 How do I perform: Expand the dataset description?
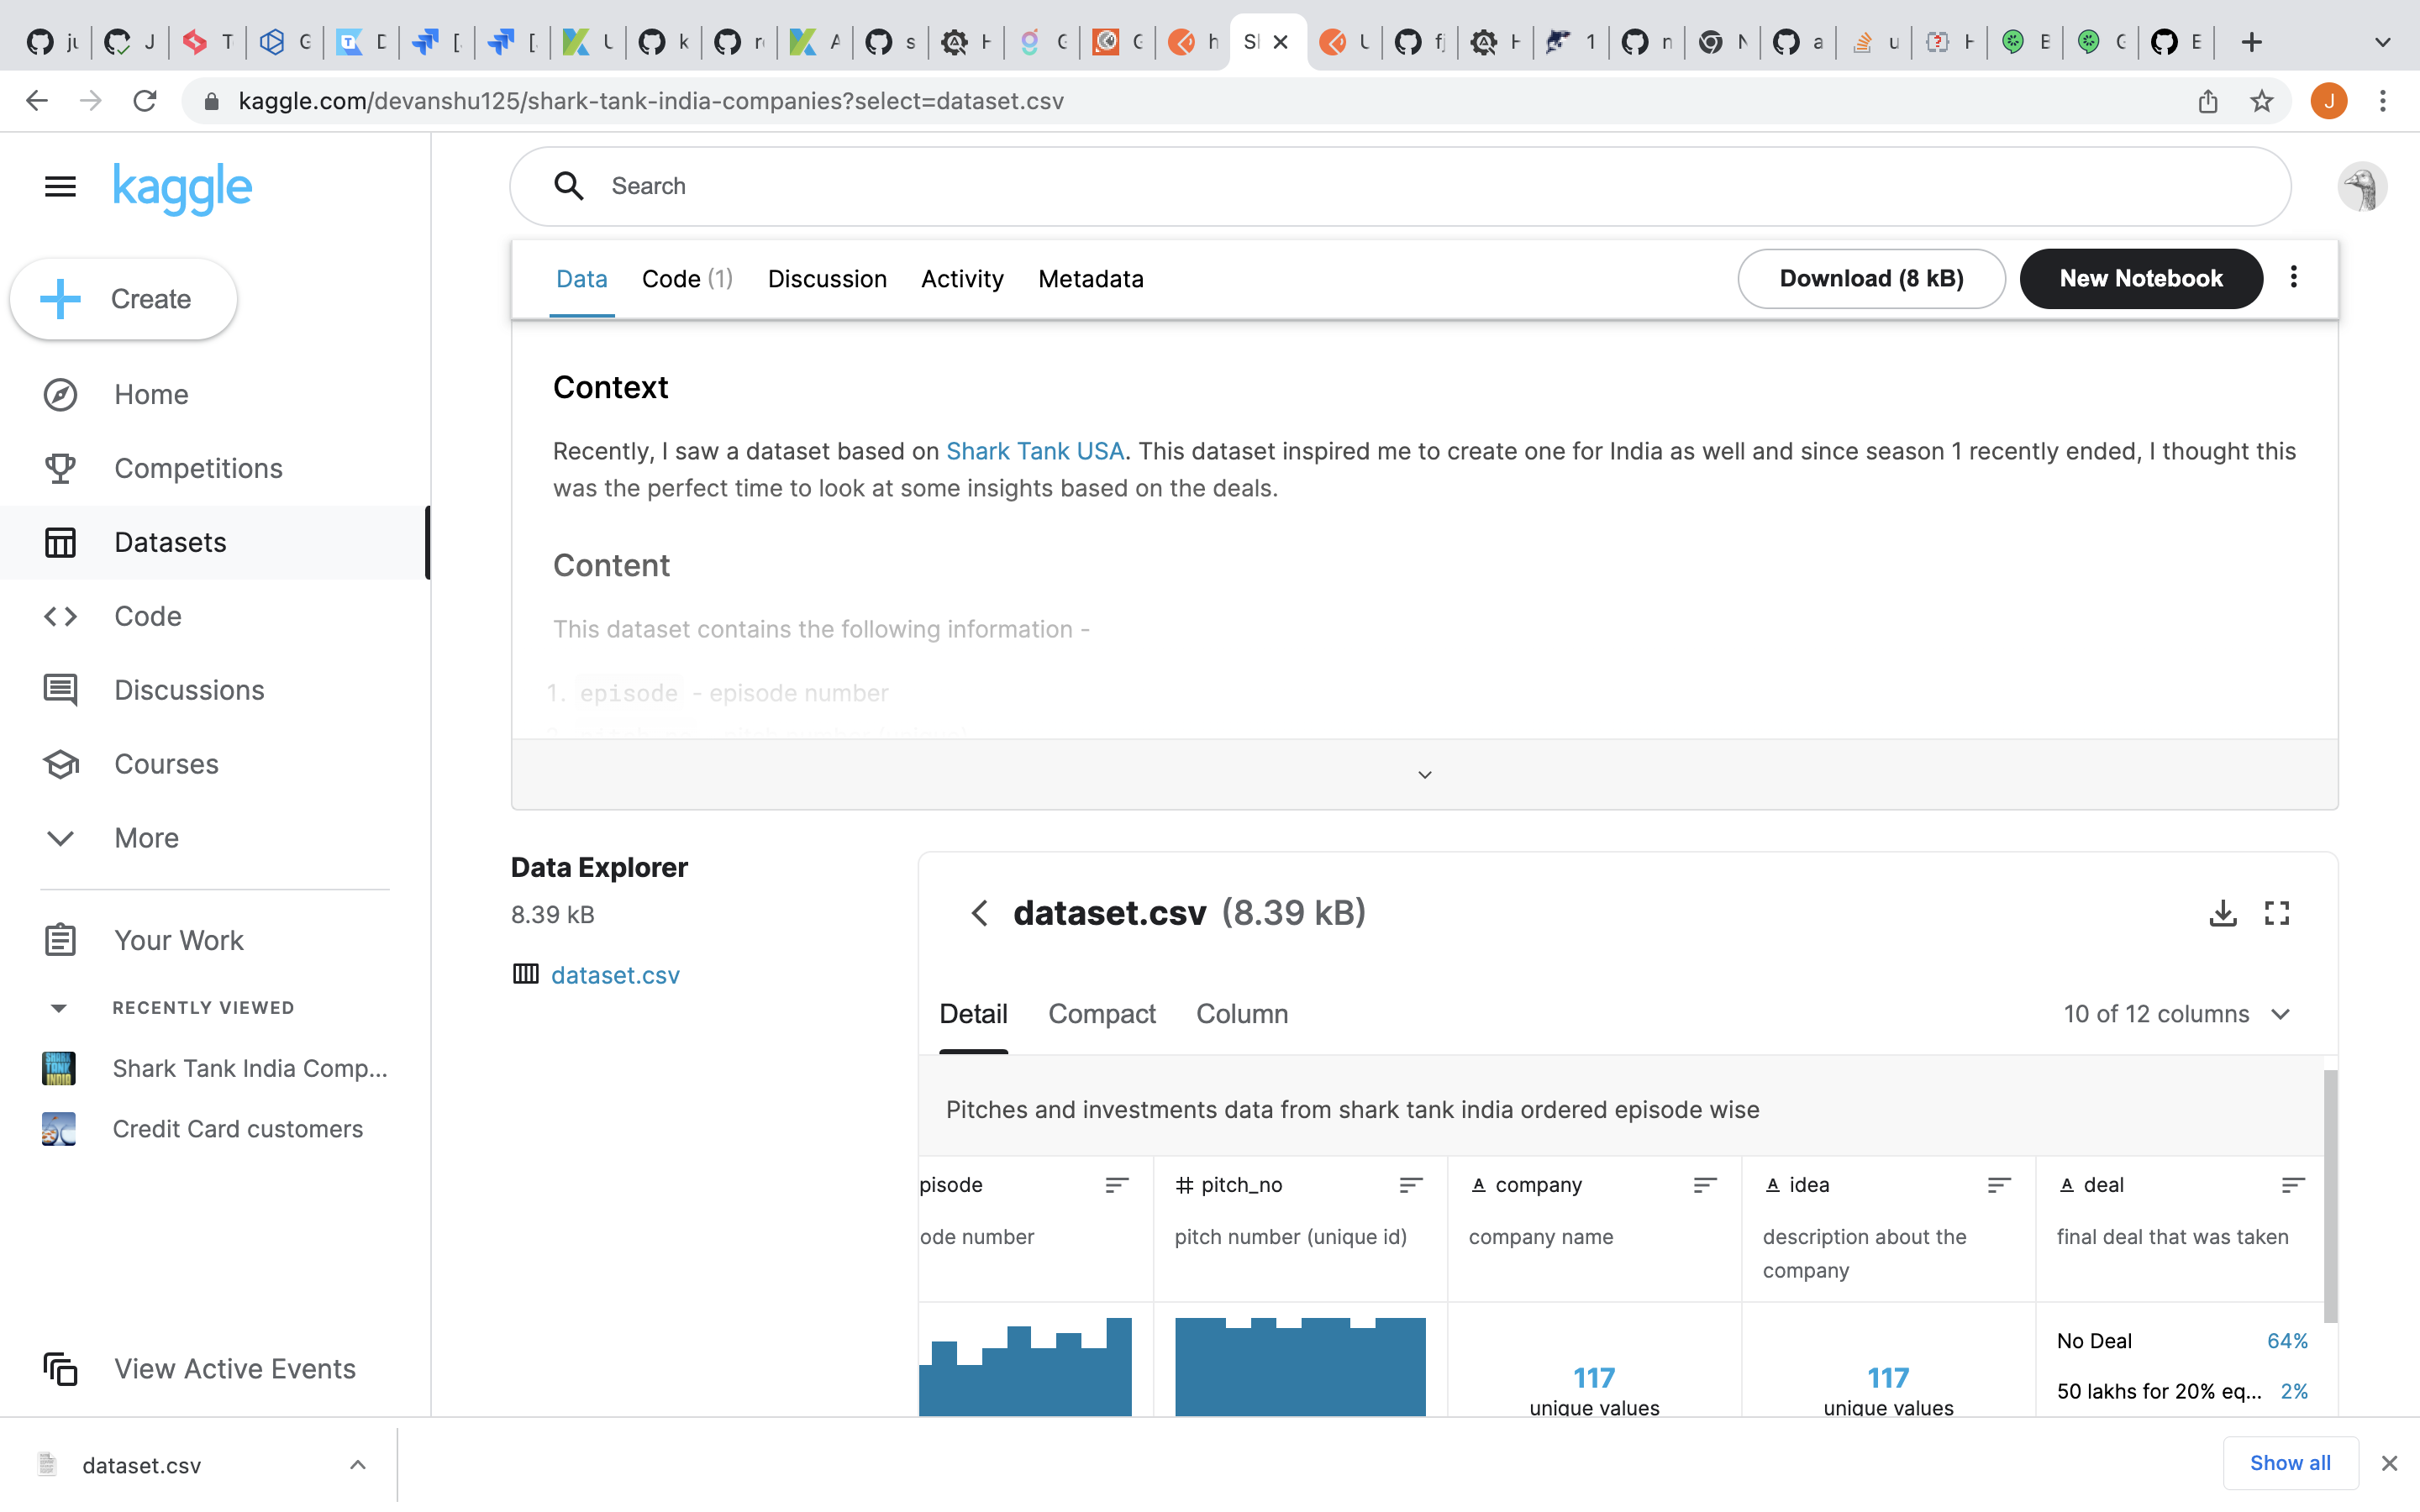click(x=1424, y=775)
